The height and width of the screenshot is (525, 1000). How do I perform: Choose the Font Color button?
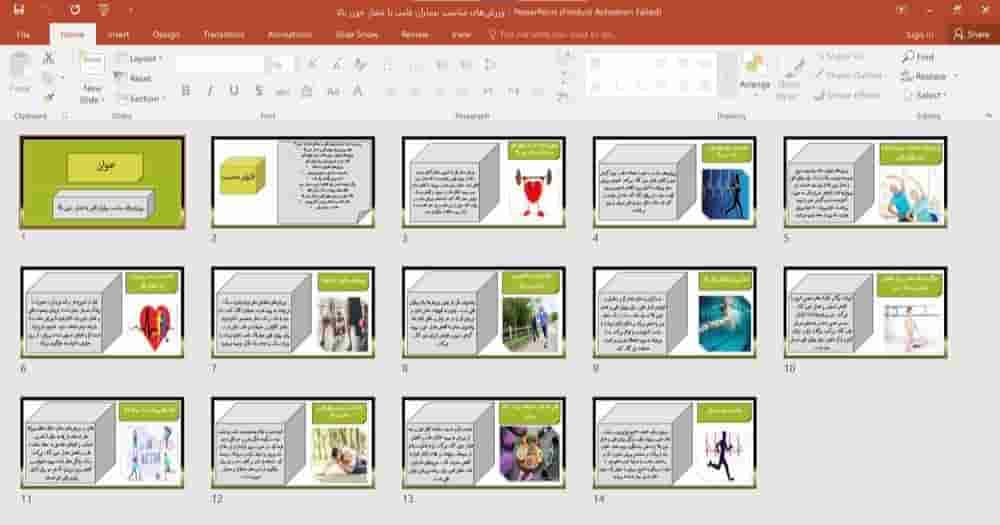click(x=358, y=92)
